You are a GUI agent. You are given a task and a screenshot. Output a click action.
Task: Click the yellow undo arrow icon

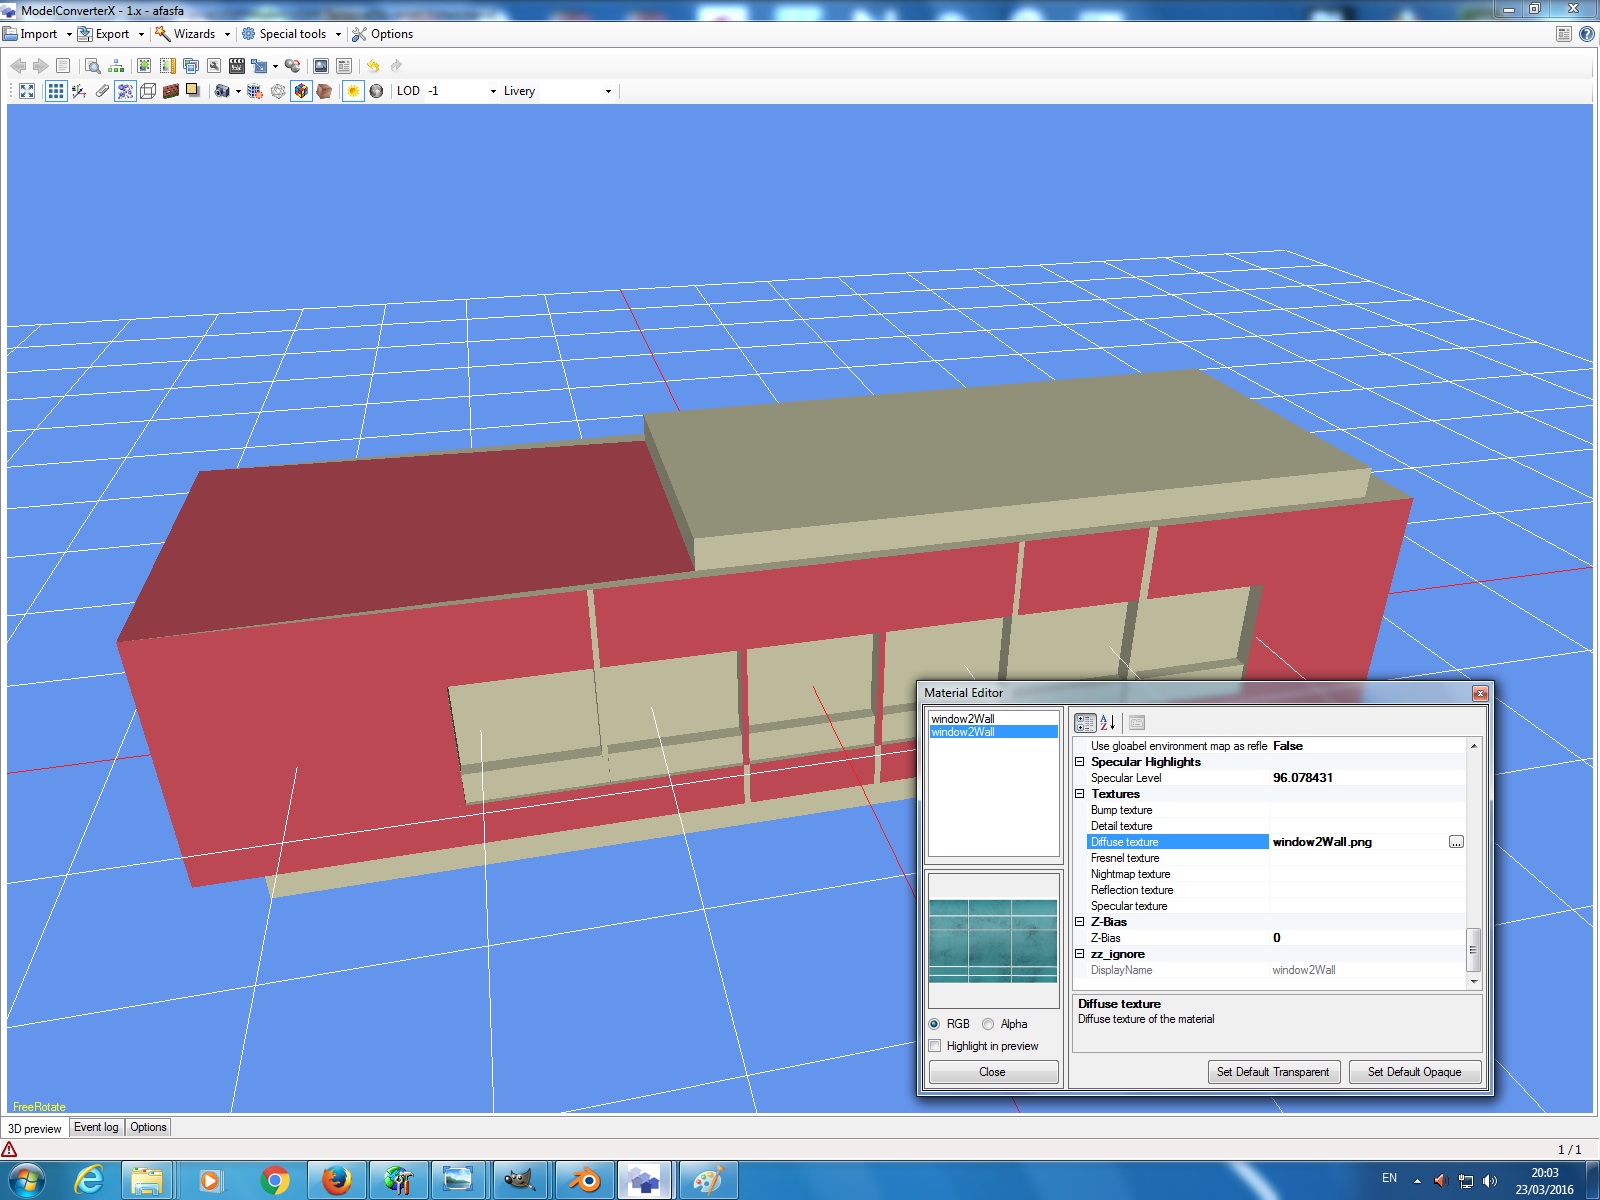click(x=373, y=66)
